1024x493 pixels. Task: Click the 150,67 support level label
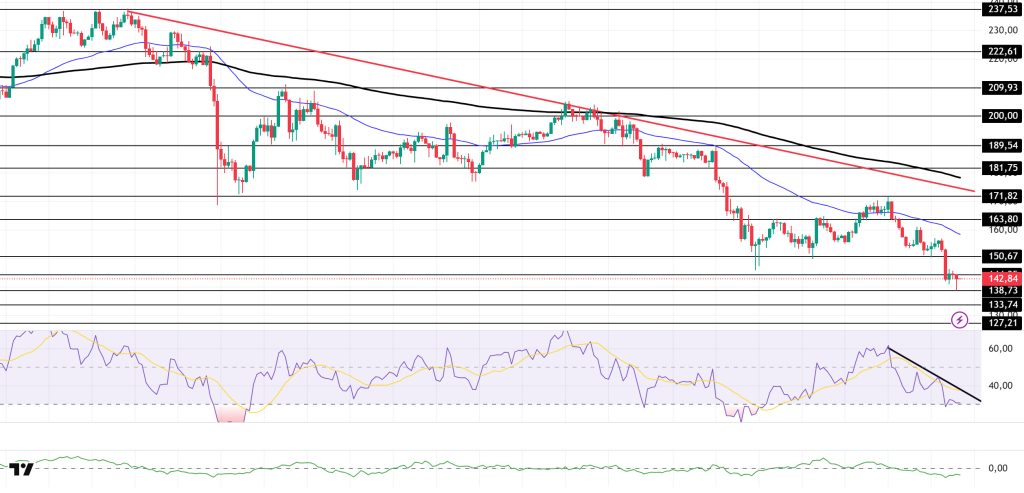1000,257
